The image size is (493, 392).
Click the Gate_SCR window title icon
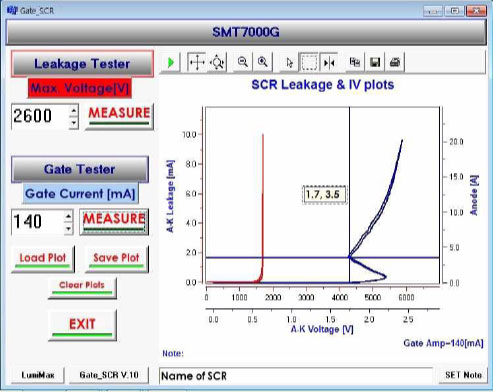point(12,10)
